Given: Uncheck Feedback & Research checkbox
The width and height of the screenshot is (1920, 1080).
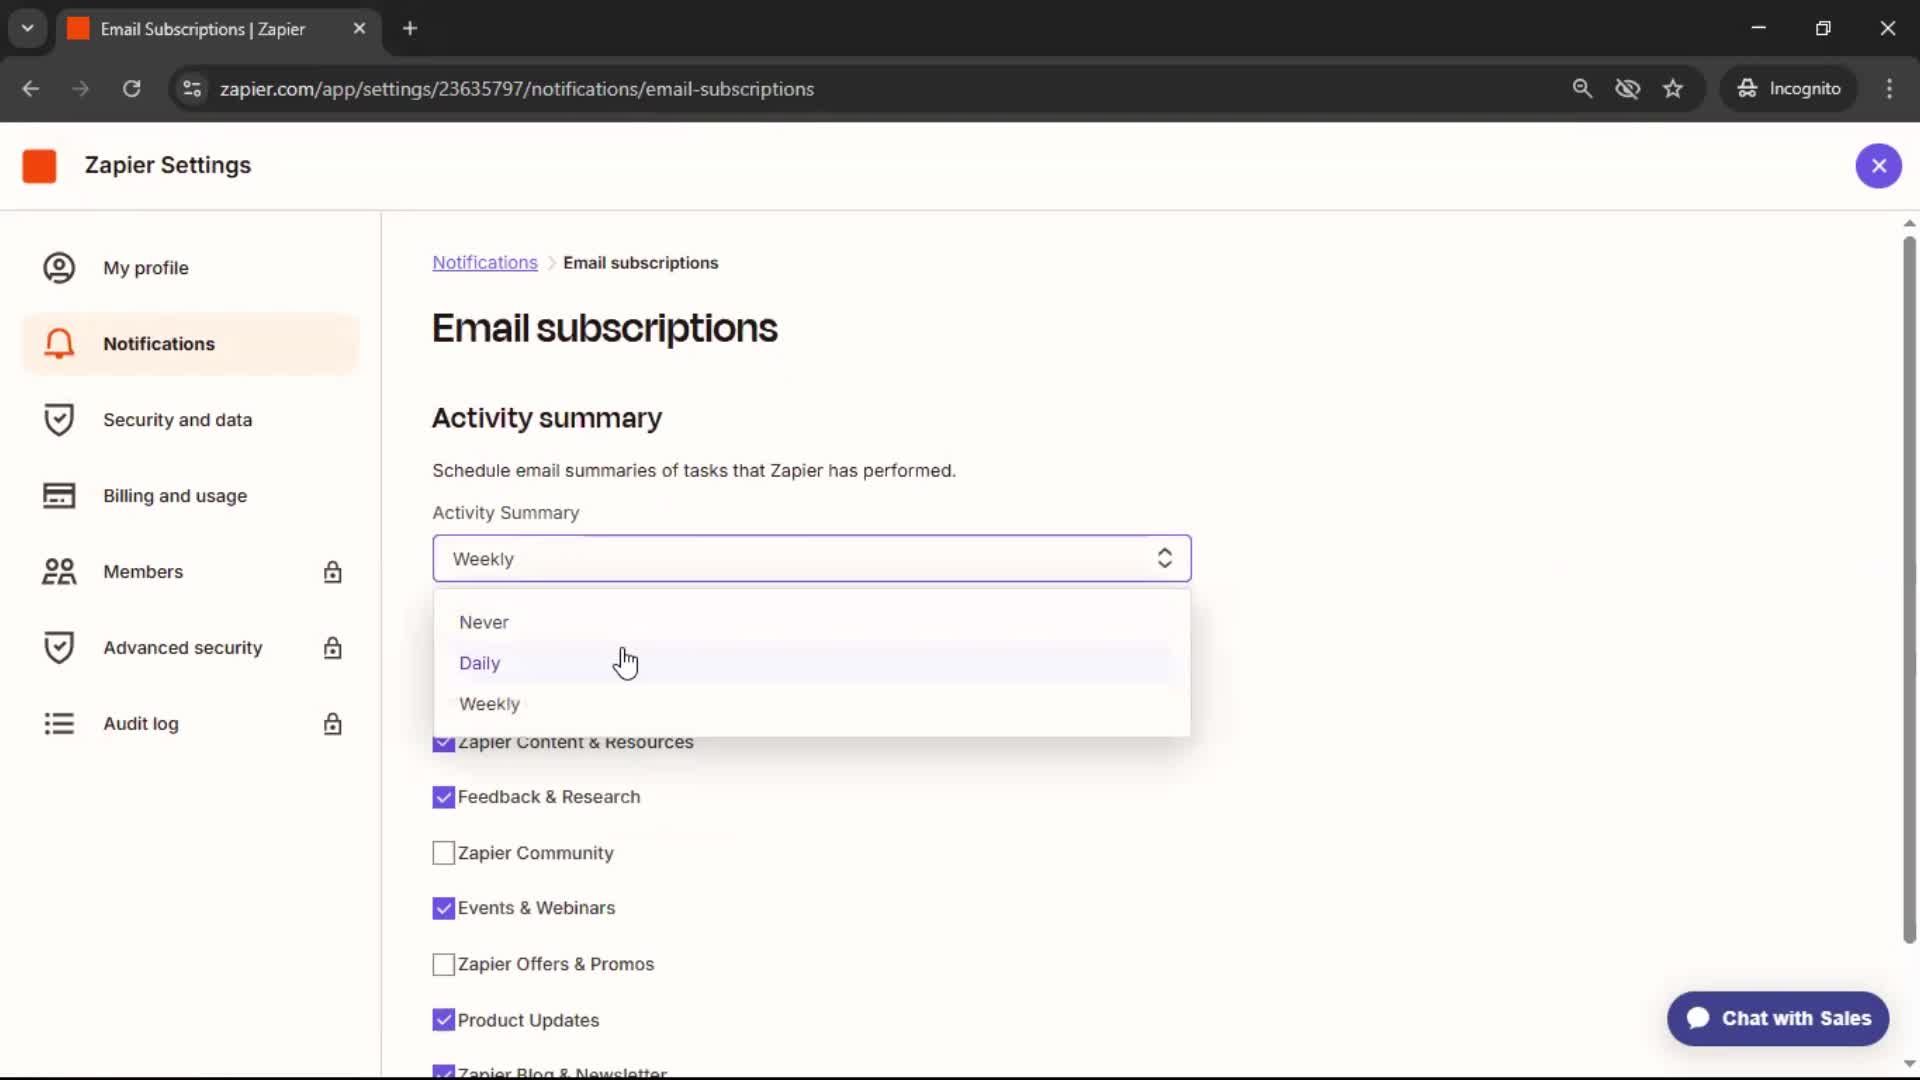Looking at the screenshot, I should (x=443, y=797).
